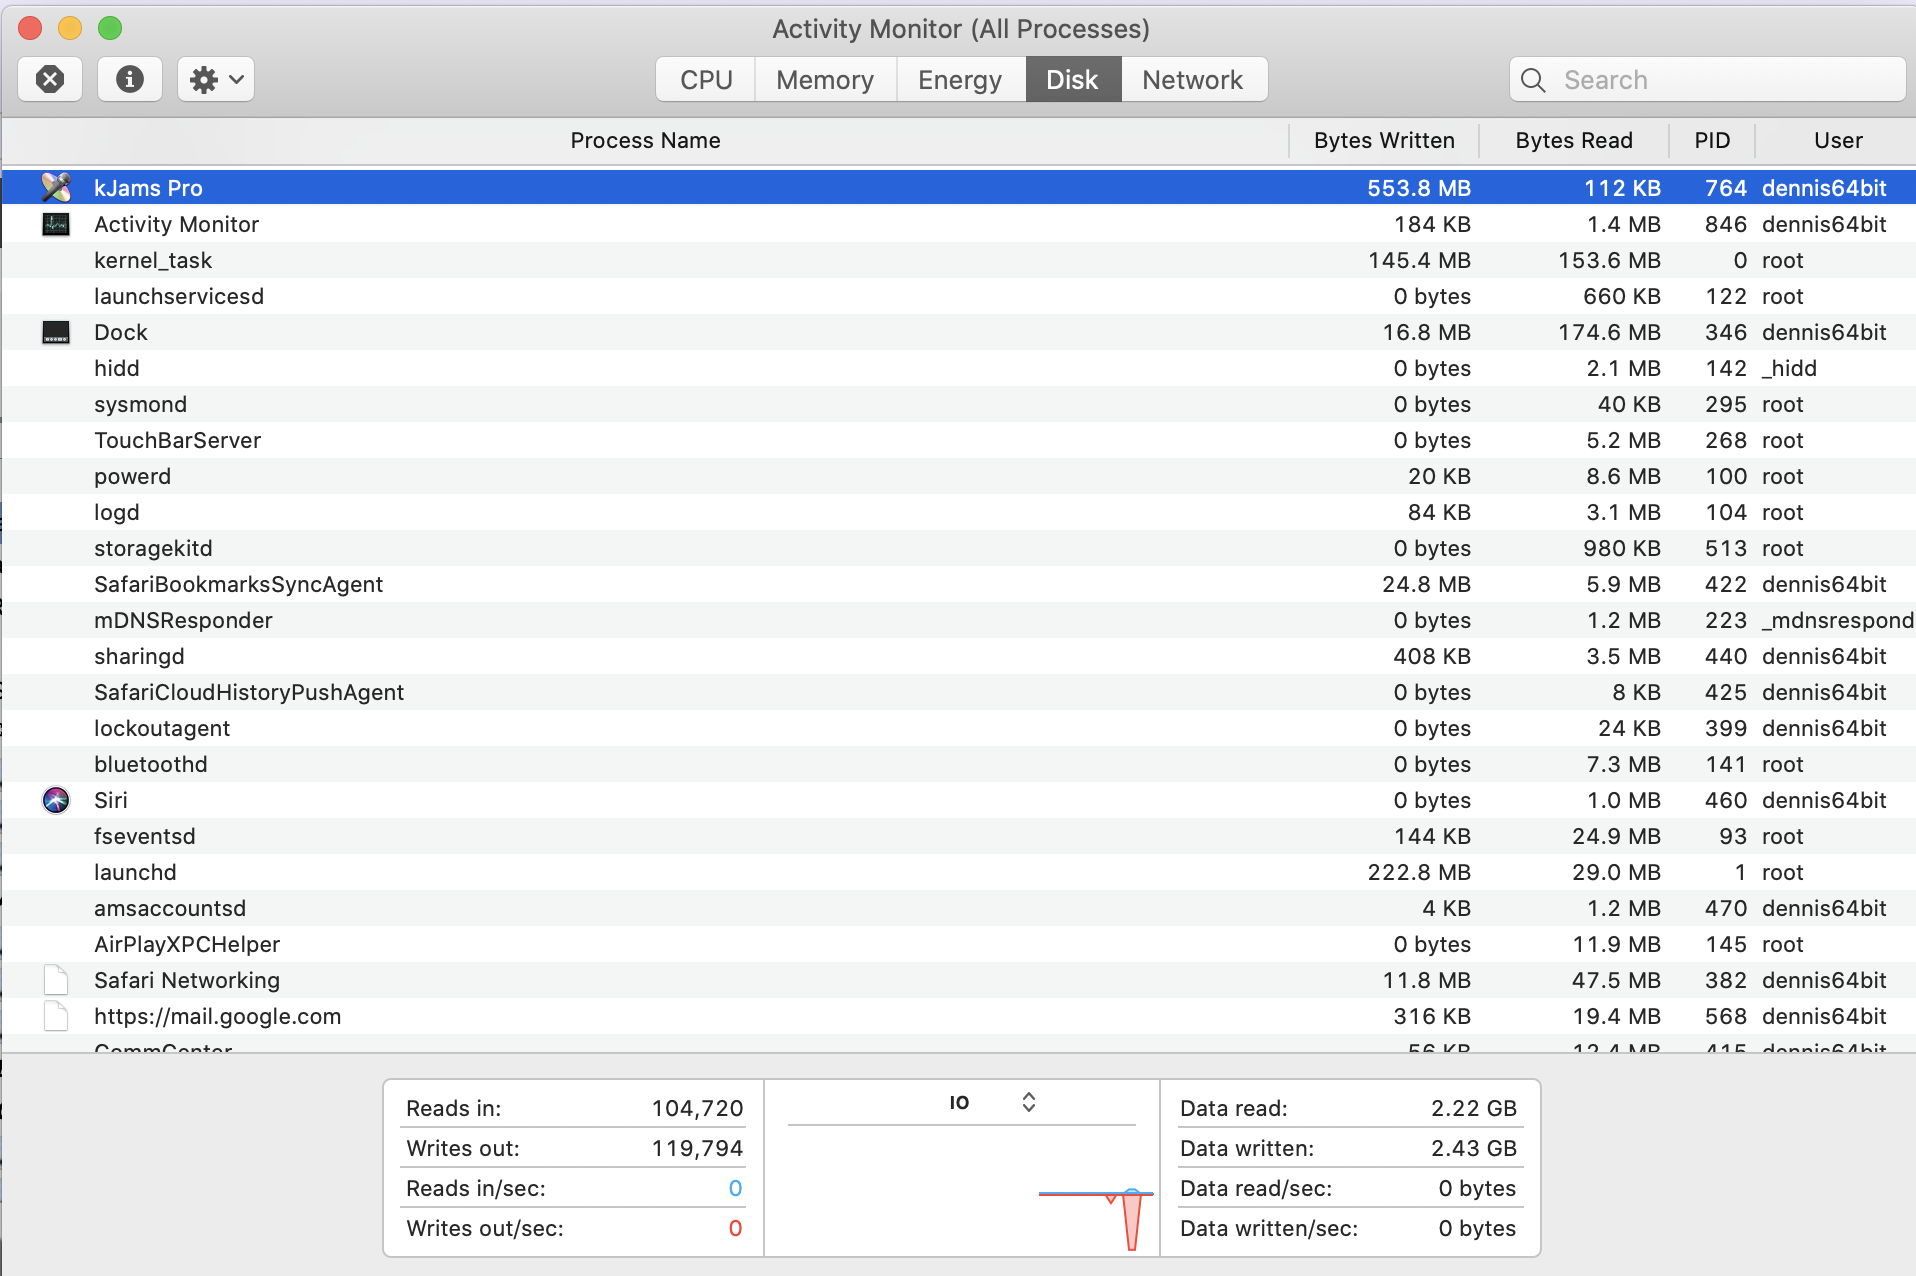1916x1276 pixels.
Task: Sort by Bytes Written column header
Action: [1383, 140]
